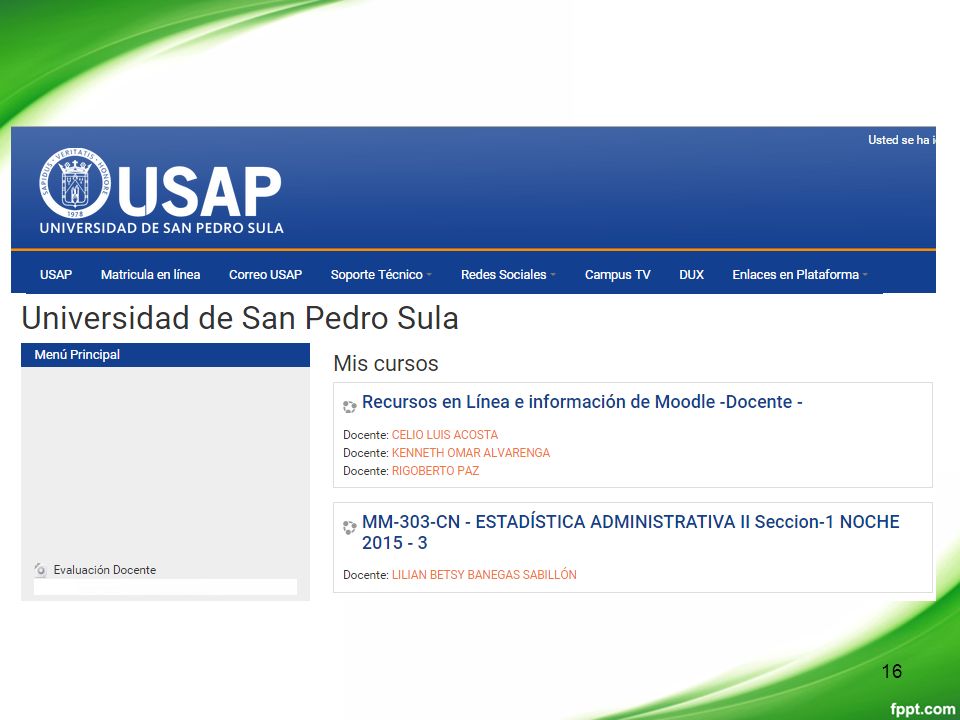The image size is (960, 720).
Task: Click the course icon beside Recursos en Línea
Action: 350,407
